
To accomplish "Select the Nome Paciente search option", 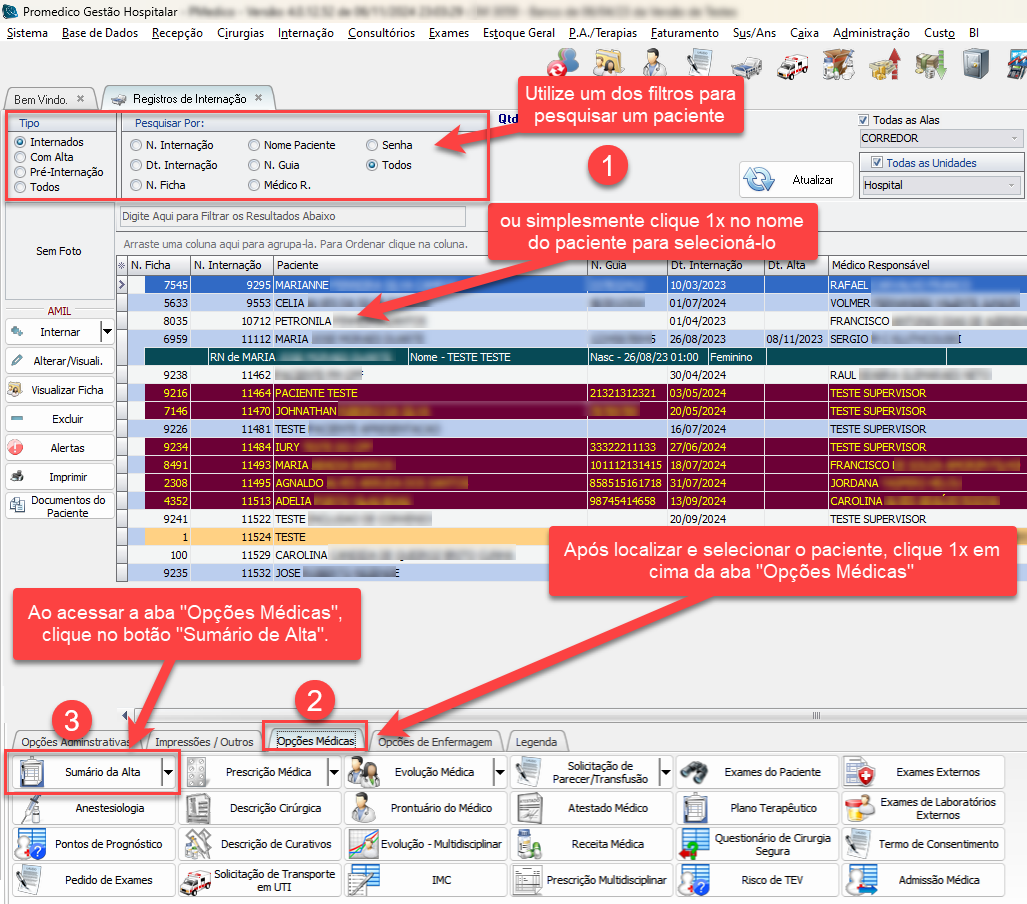I will click(x=254, y=145).
